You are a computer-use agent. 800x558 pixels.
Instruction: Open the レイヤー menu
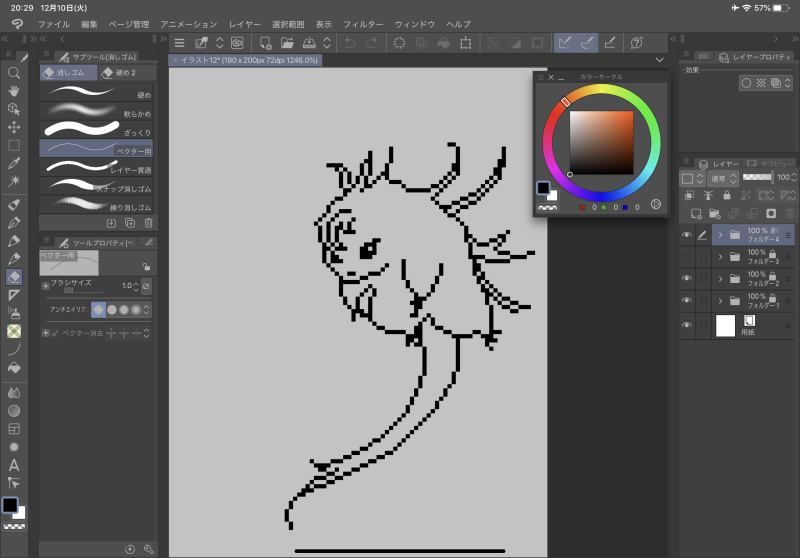[244, 24]
